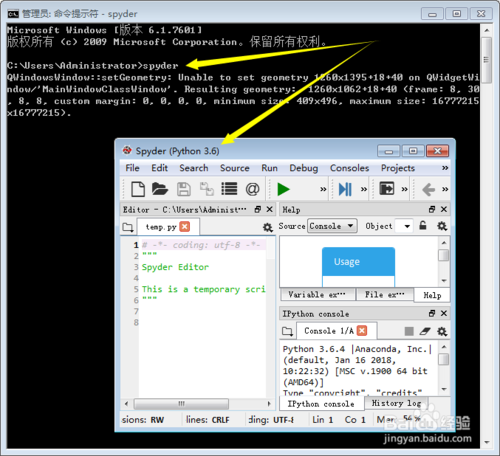500x456 pixels.
Task: Open the Search menu
Action: tap(194, 168)
